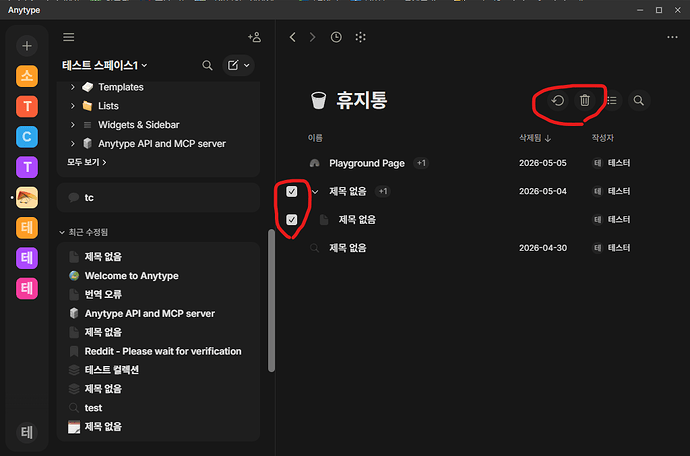Open the Templates entry

pyautogui.click(x=121, y=87)
